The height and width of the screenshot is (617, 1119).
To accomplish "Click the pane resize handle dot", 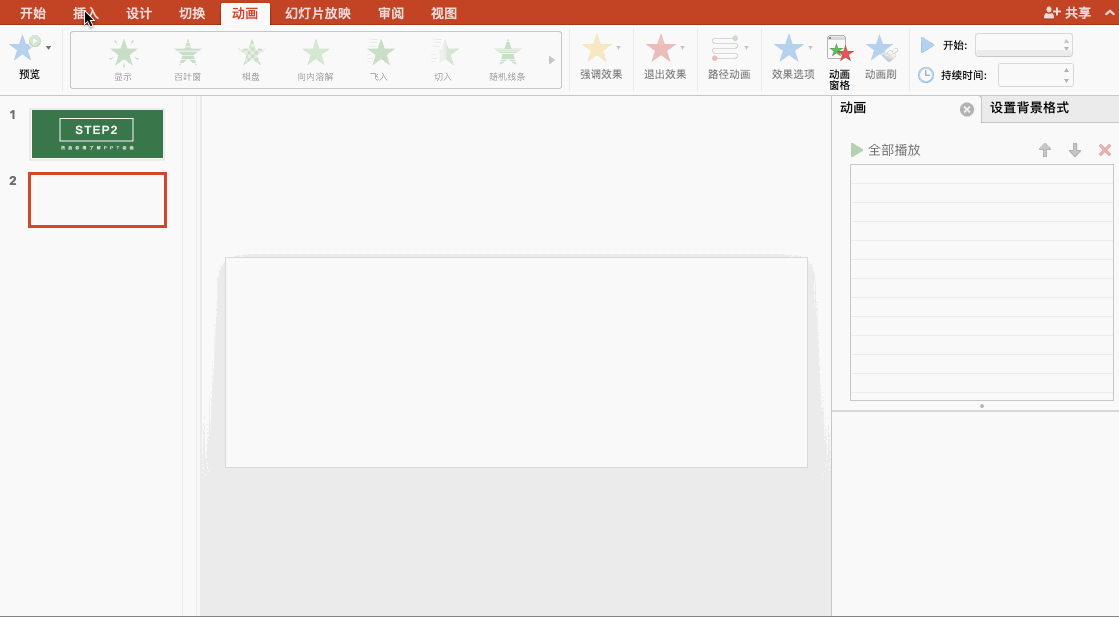I will click(x=982, y=406).
